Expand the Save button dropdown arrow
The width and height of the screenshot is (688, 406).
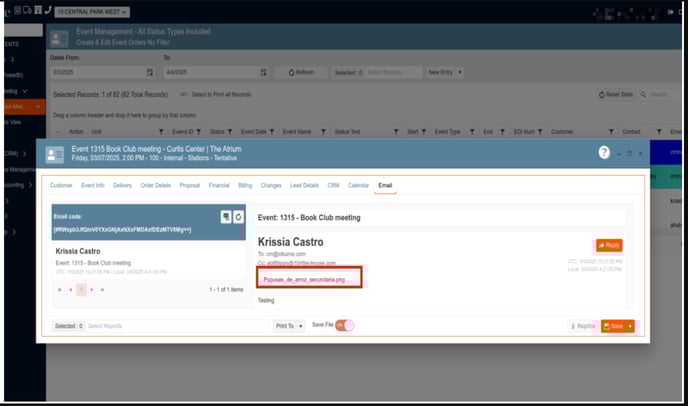[630, 326]
